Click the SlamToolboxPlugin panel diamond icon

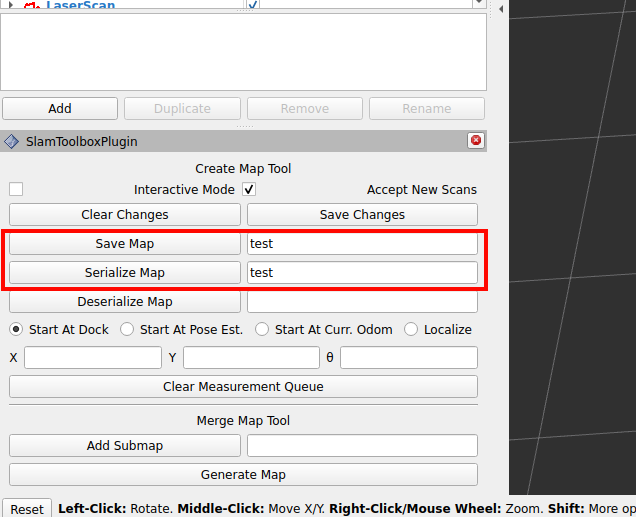tap(12, 142)
